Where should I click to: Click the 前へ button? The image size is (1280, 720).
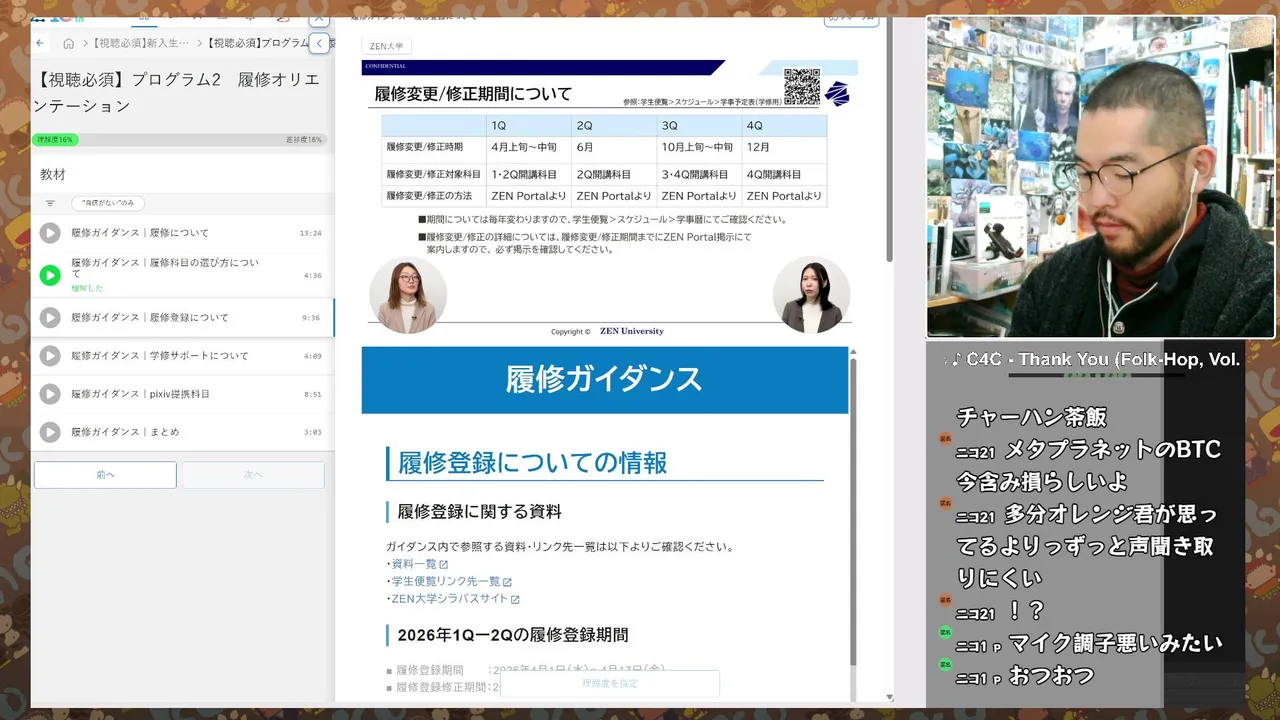tap(105, 475)
